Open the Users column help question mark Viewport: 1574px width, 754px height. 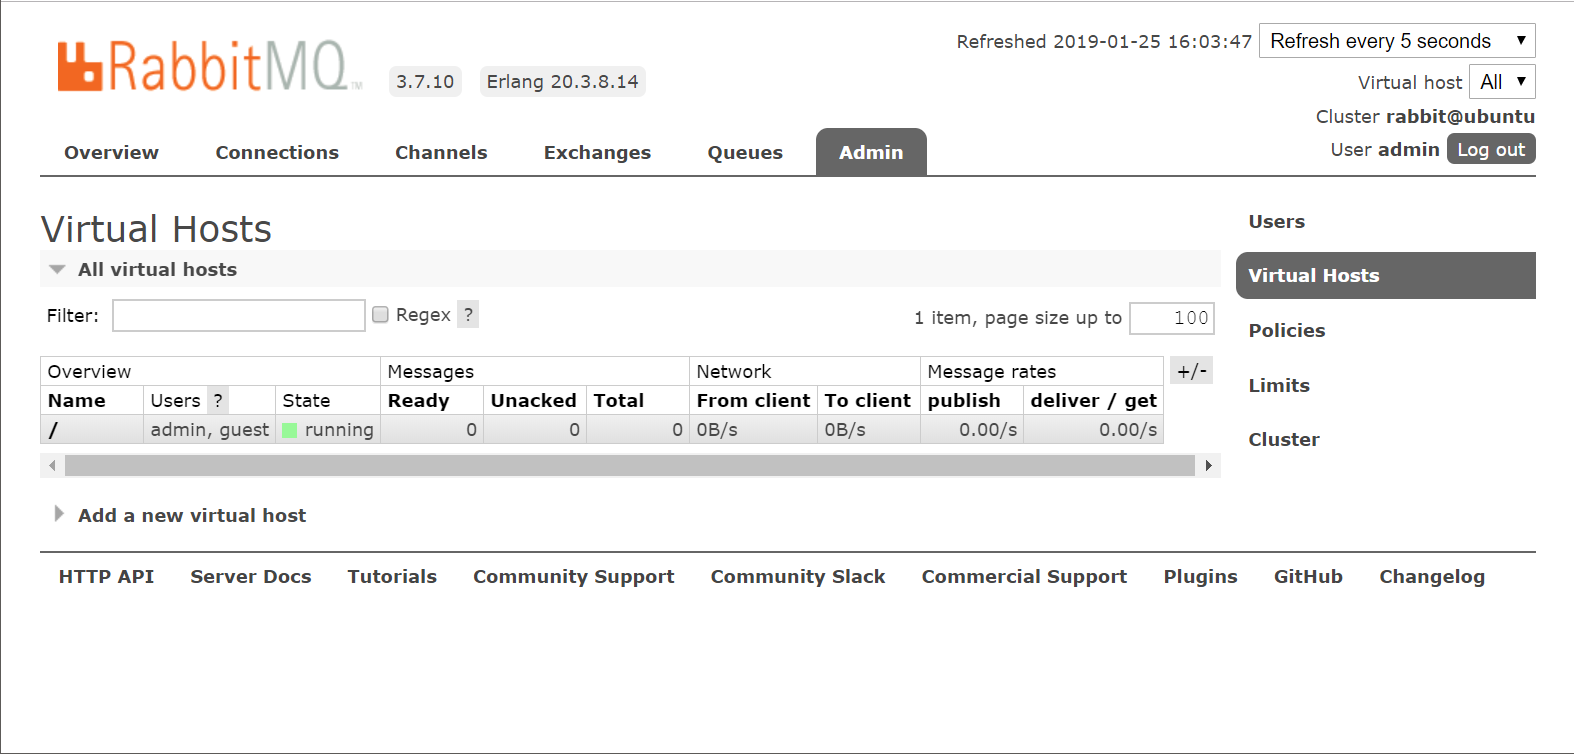tap(218, 400)
